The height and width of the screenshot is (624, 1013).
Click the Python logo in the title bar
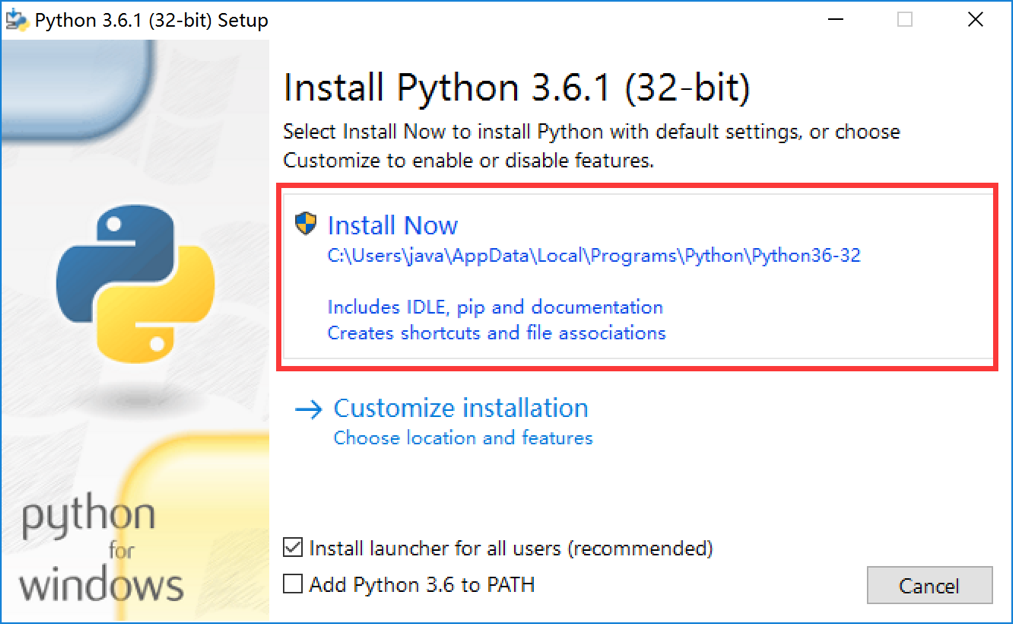click(18, 18)
